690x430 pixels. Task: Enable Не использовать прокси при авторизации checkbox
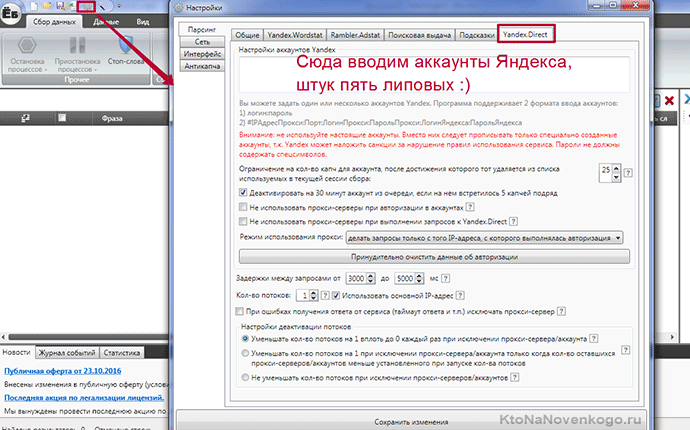tap(243, 206)
